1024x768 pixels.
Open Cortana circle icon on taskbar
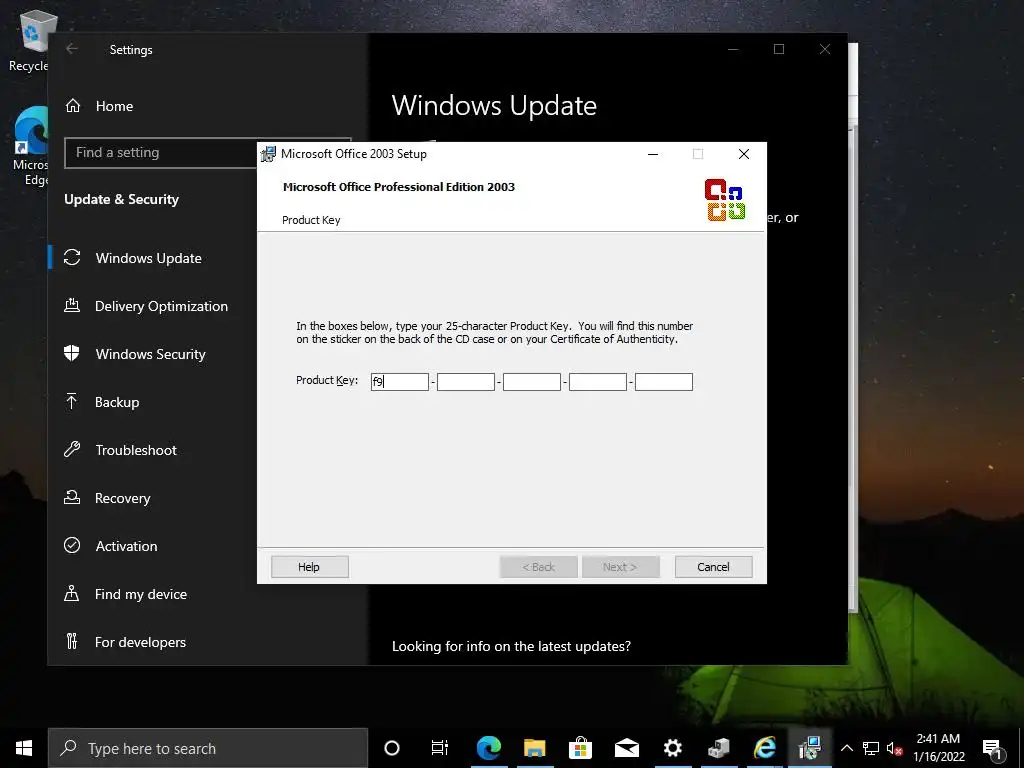click(392, 748)
